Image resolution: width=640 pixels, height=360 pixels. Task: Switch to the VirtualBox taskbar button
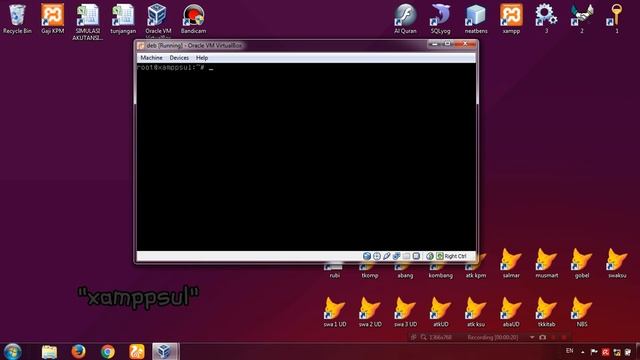165,351
